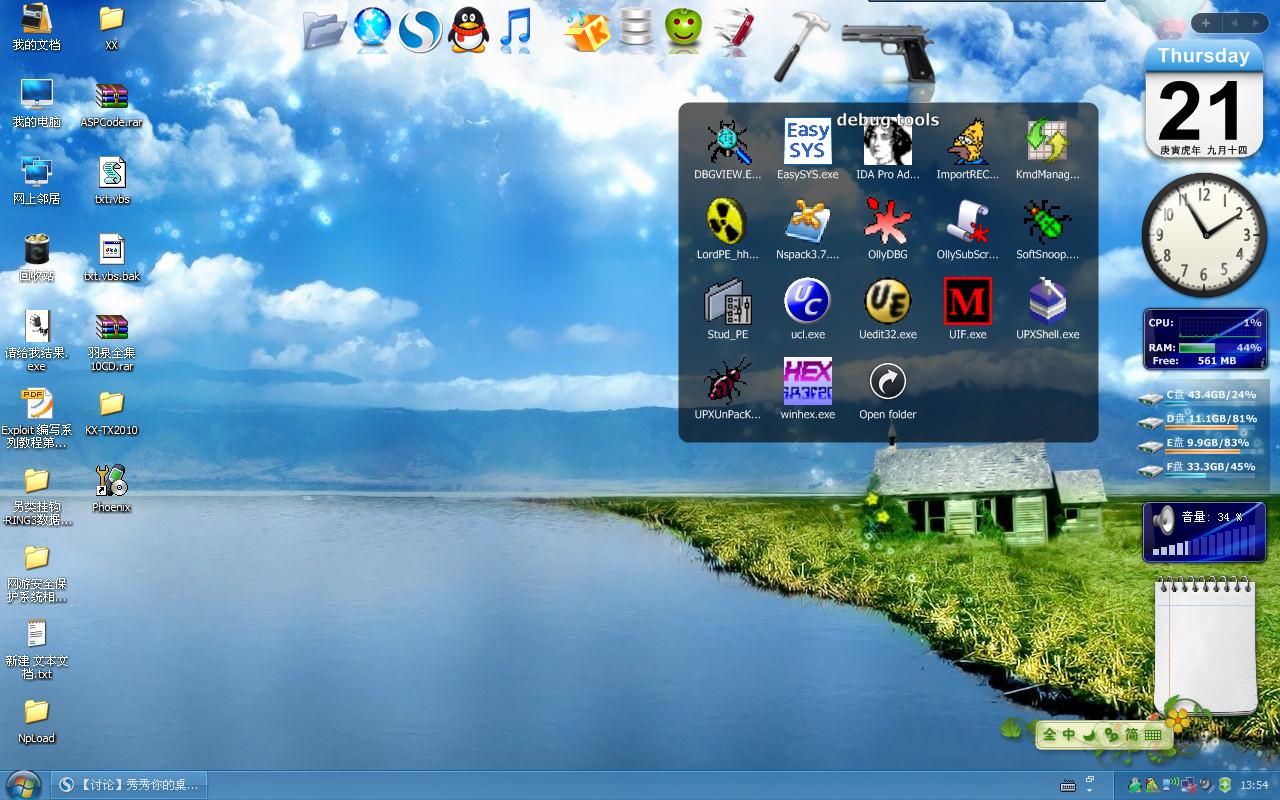
Task: Select the 我的文档 desktop icon
Action: [x=37, y=28]
